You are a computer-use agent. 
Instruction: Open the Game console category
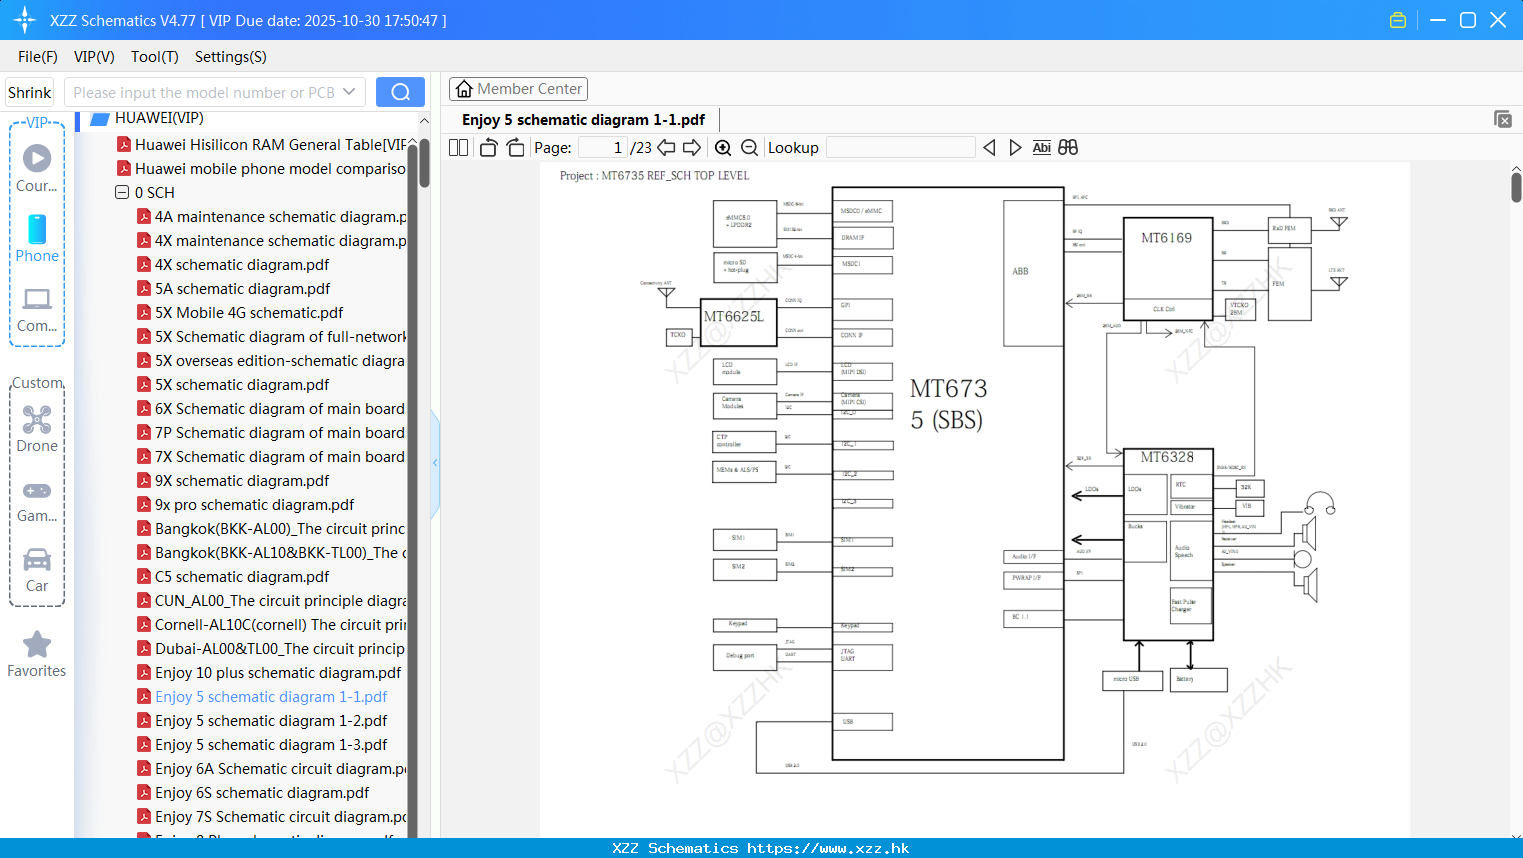(37, 502)
